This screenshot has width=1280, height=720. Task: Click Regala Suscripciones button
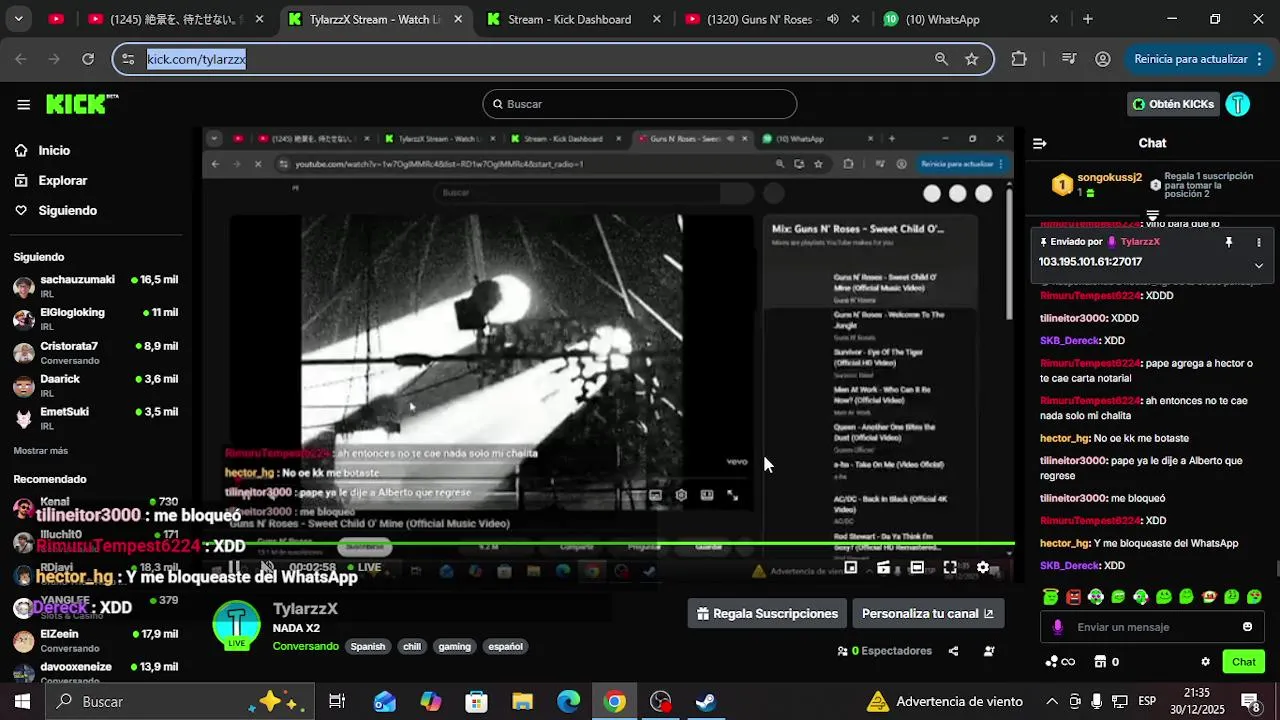pyautogui.click(x=767, y=614)
